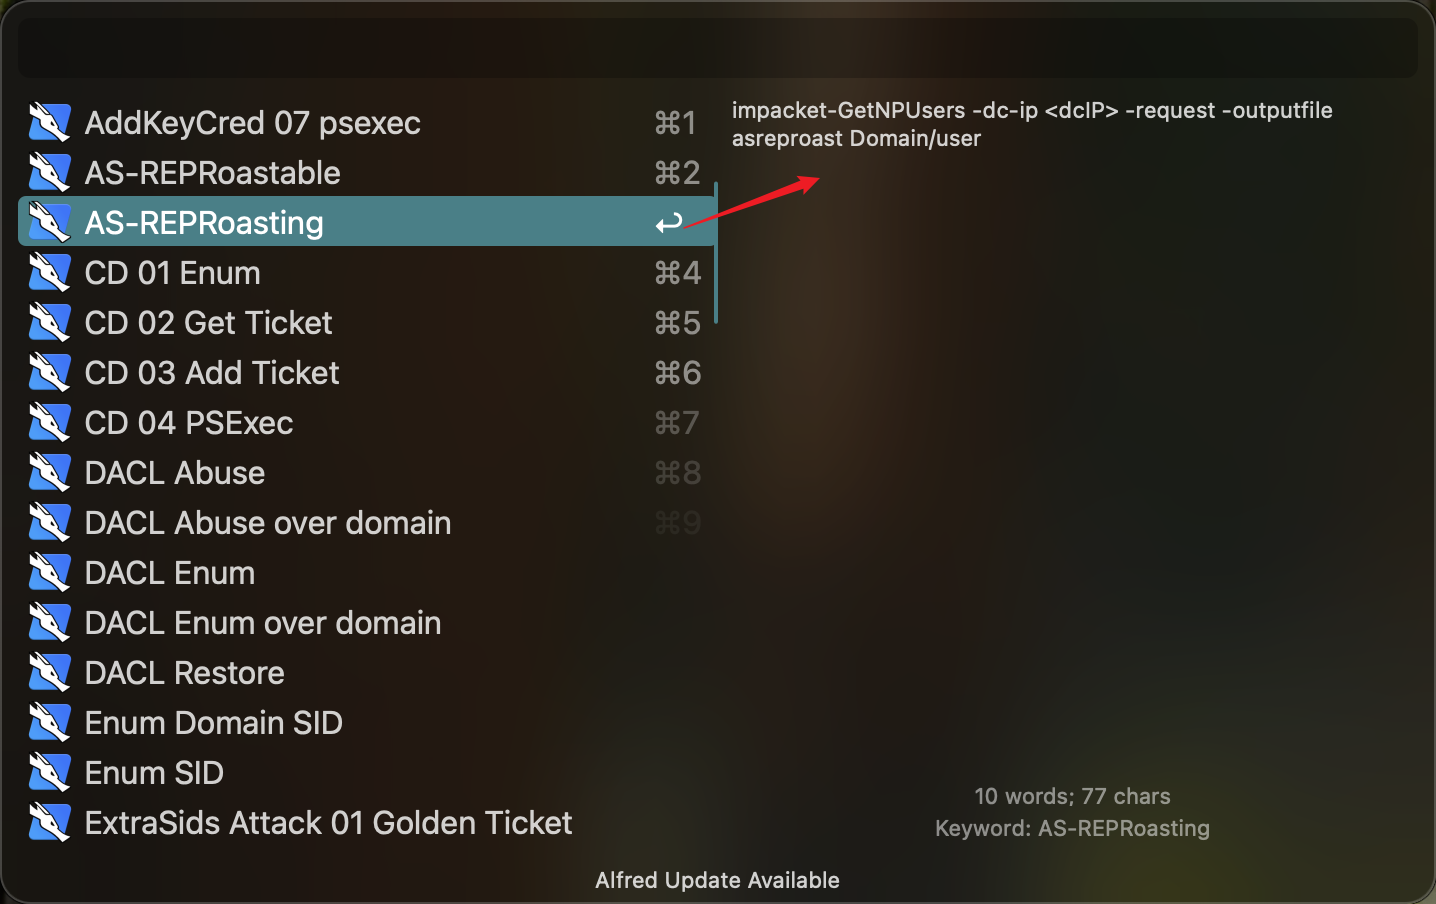The width and height of the screenshot is (1436, 904).
Task: Click the Alfred search input field
Action: (717, 47)
